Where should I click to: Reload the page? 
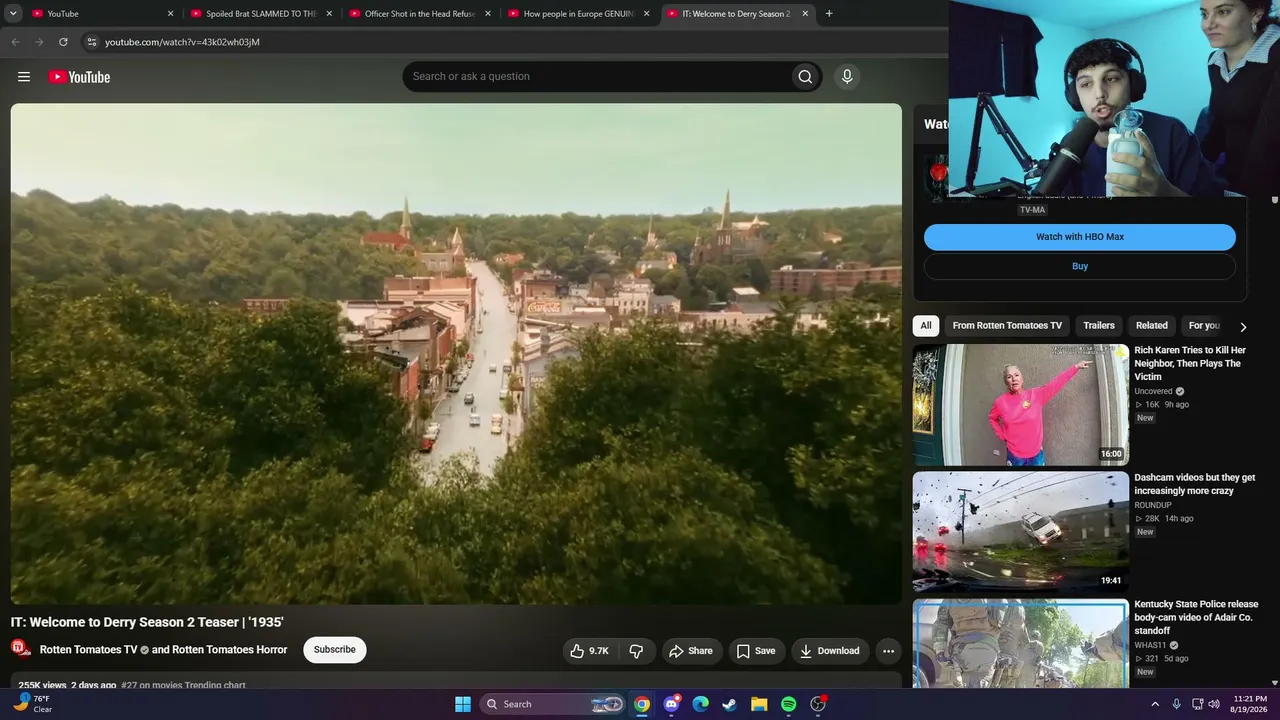click(63, 42)
